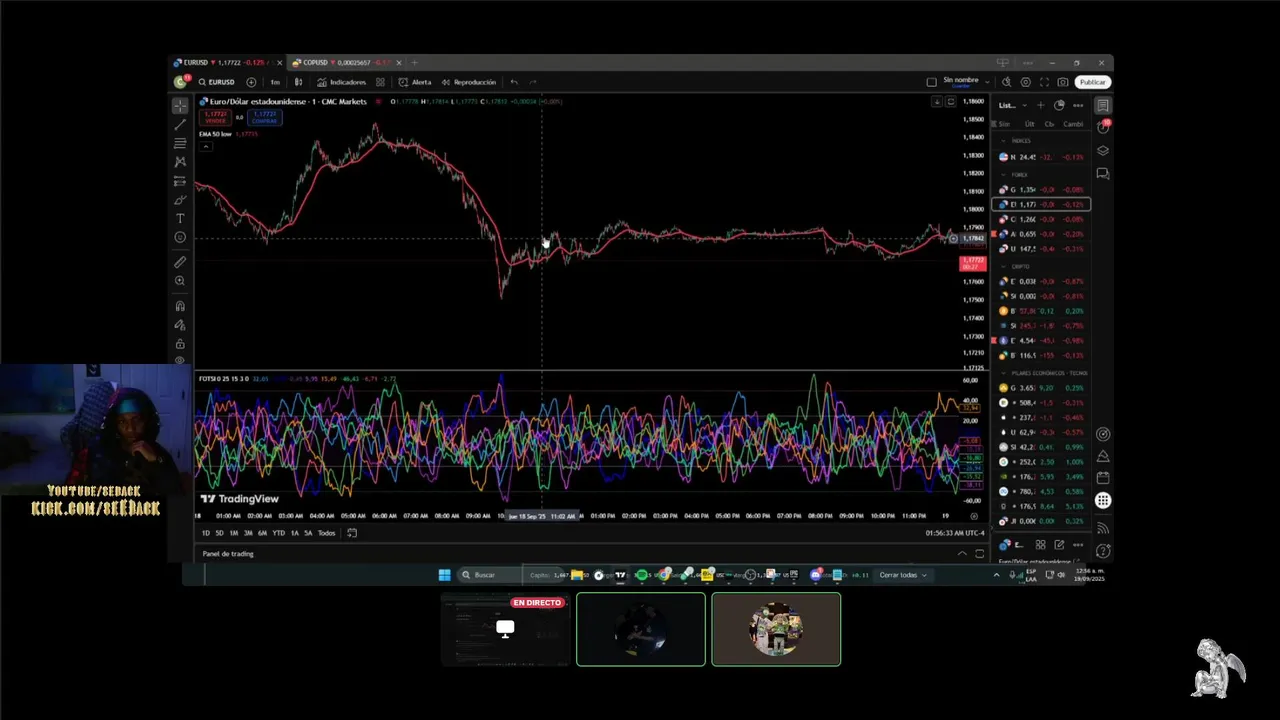The width and height of the screenshot is (1280, 720).
Task: Redo the last chart action
Action: click(x=533, y=82)
